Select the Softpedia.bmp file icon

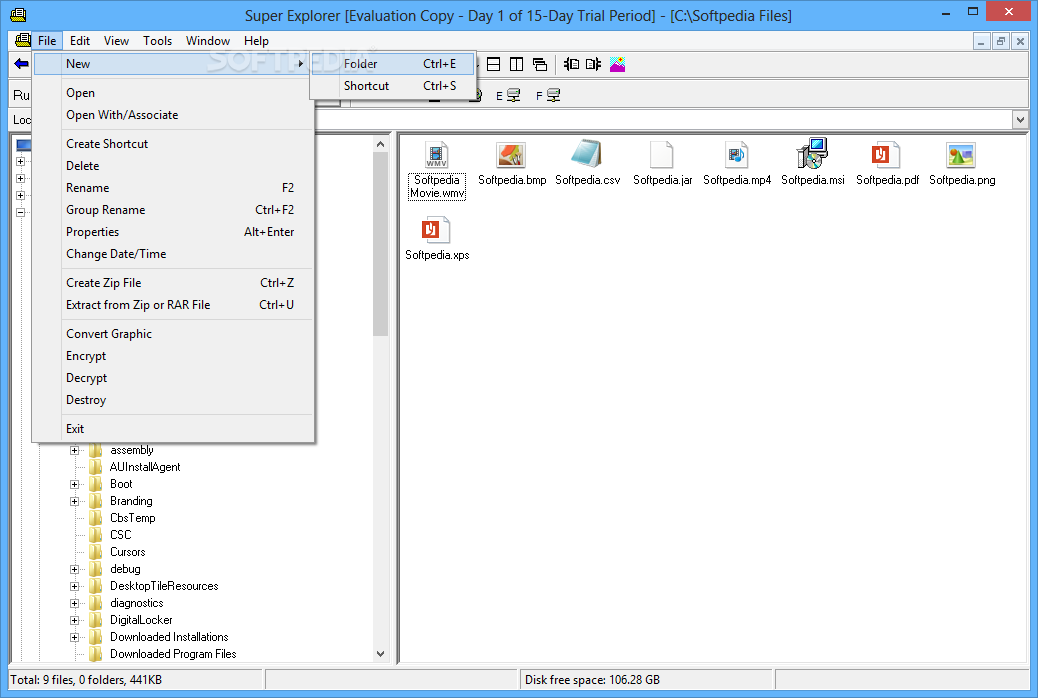[x=511, y=155]
